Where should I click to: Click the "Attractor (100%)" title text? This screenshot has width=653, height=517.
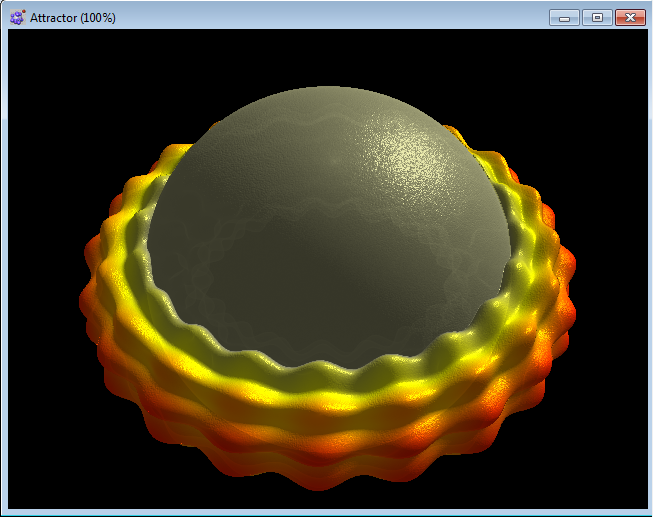[x=73, y=18]
